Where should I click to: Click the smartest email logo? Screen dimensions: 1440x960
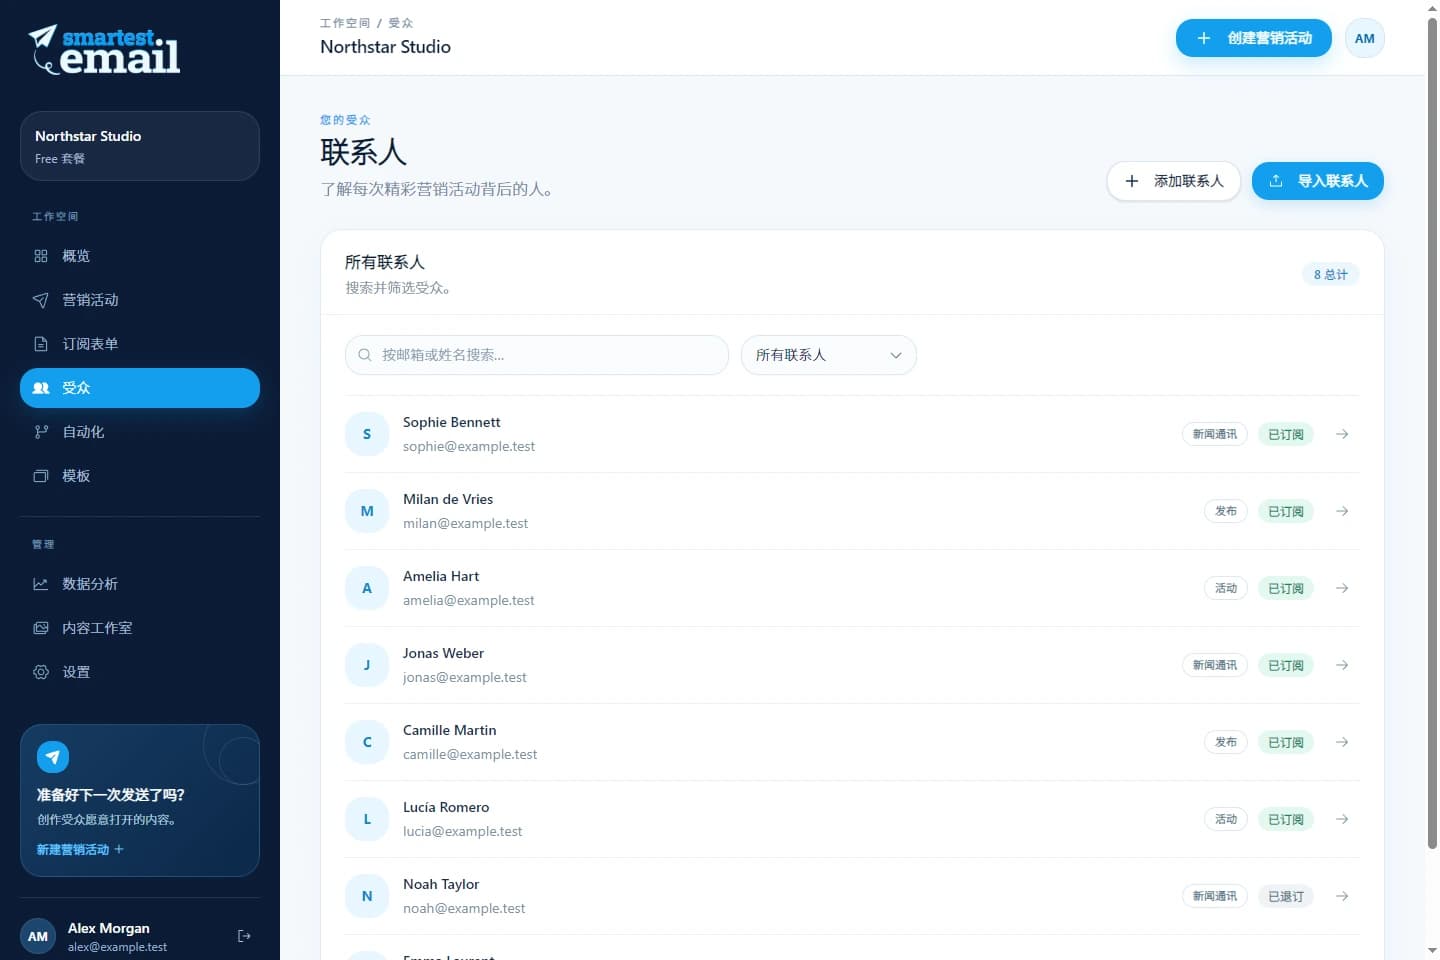(x=104, y=50)
